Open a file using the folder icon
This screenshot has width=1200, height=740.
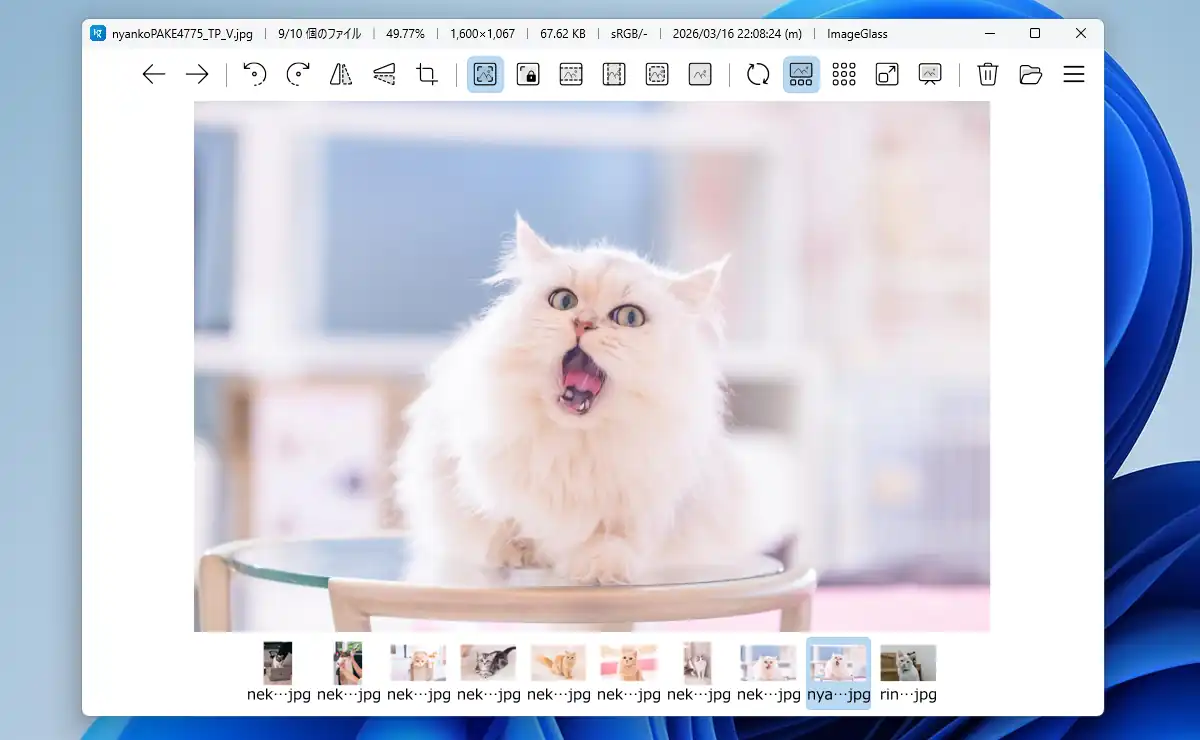pyautogui.click(x=1030, y=74)
